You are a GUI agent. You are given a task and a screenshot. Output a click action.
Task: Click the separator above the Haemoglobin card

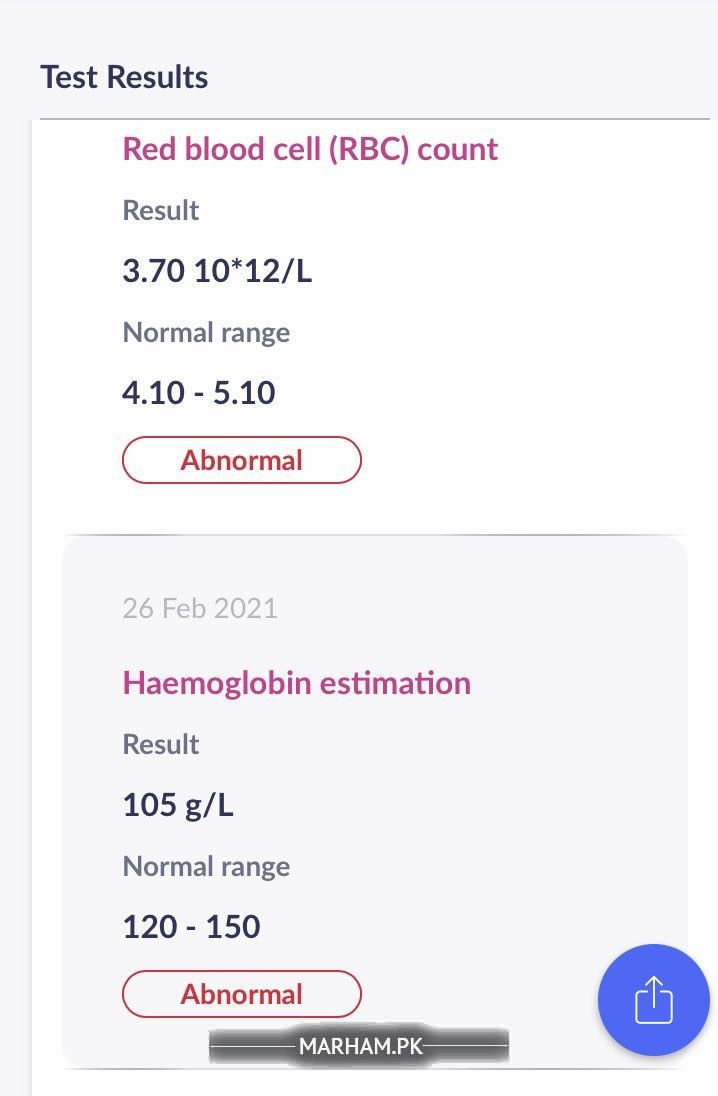(375, 535)
